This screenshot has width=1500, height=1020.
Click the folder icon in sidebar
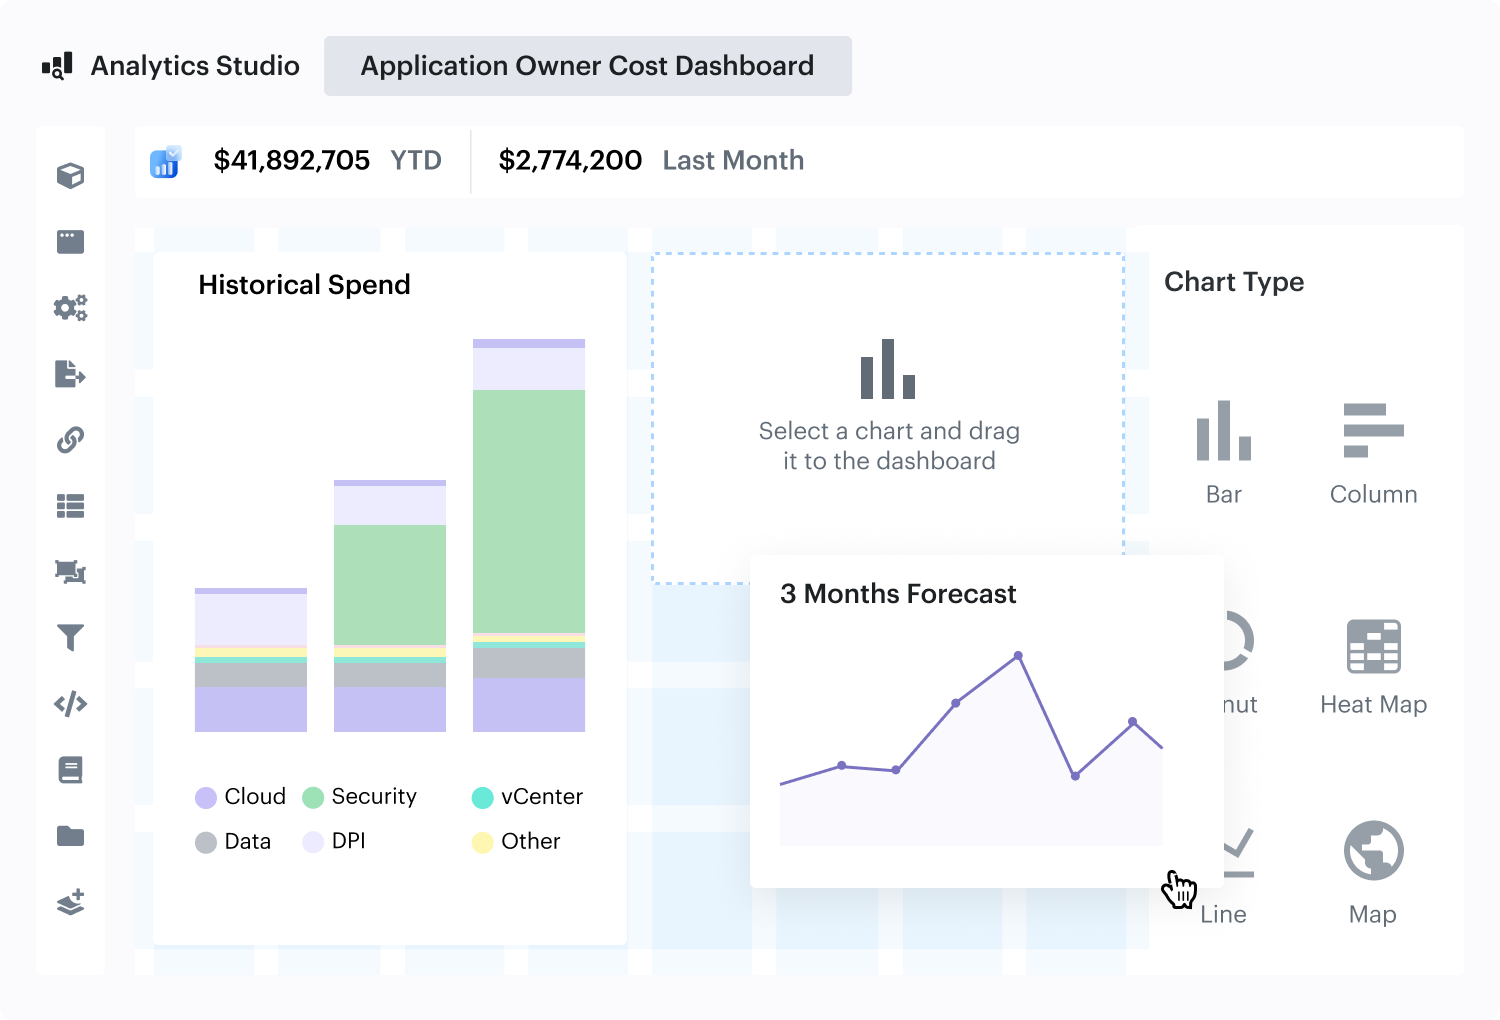pyautogui.click(x=70, y=836)
